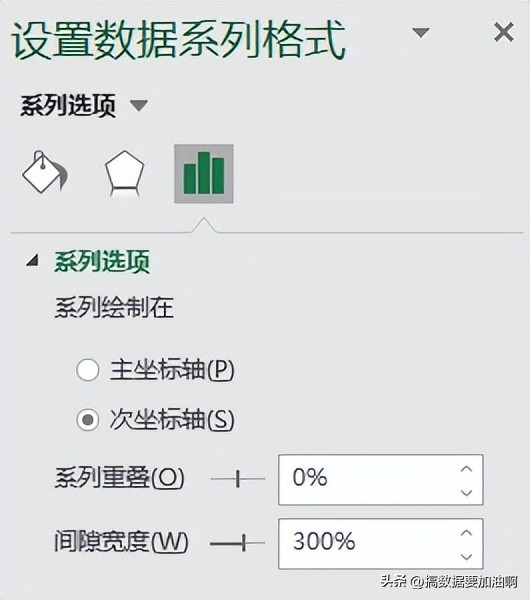Viewport: 530px width, 600px height.
Task: Click the green 系列选项 section heading
Action: coord(102,262)
